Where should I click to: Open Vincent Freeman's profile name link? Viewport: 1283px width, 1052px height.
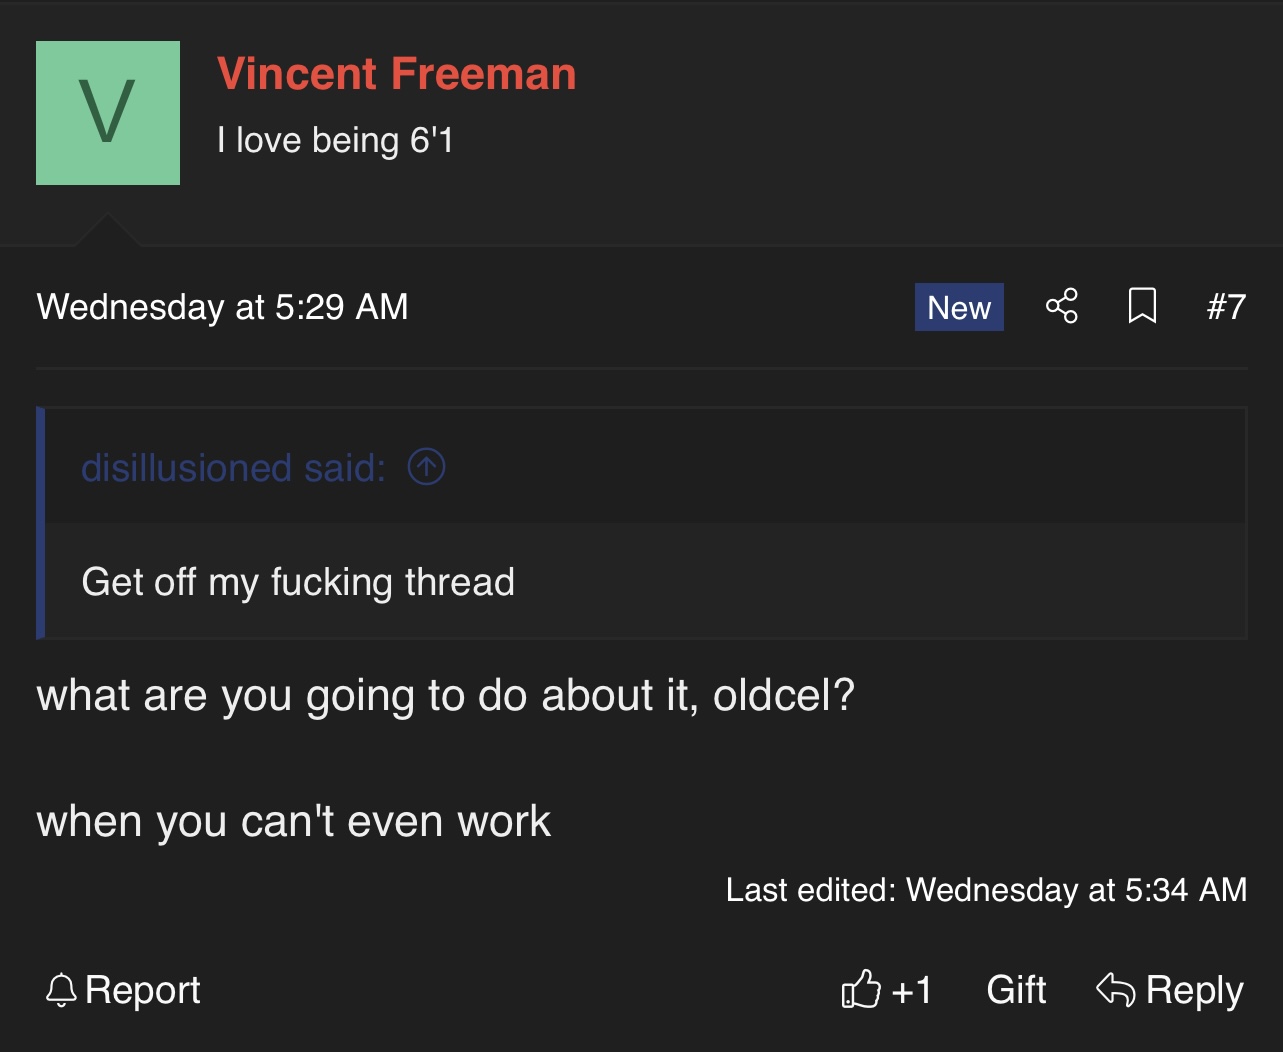[x=397, y=74]
